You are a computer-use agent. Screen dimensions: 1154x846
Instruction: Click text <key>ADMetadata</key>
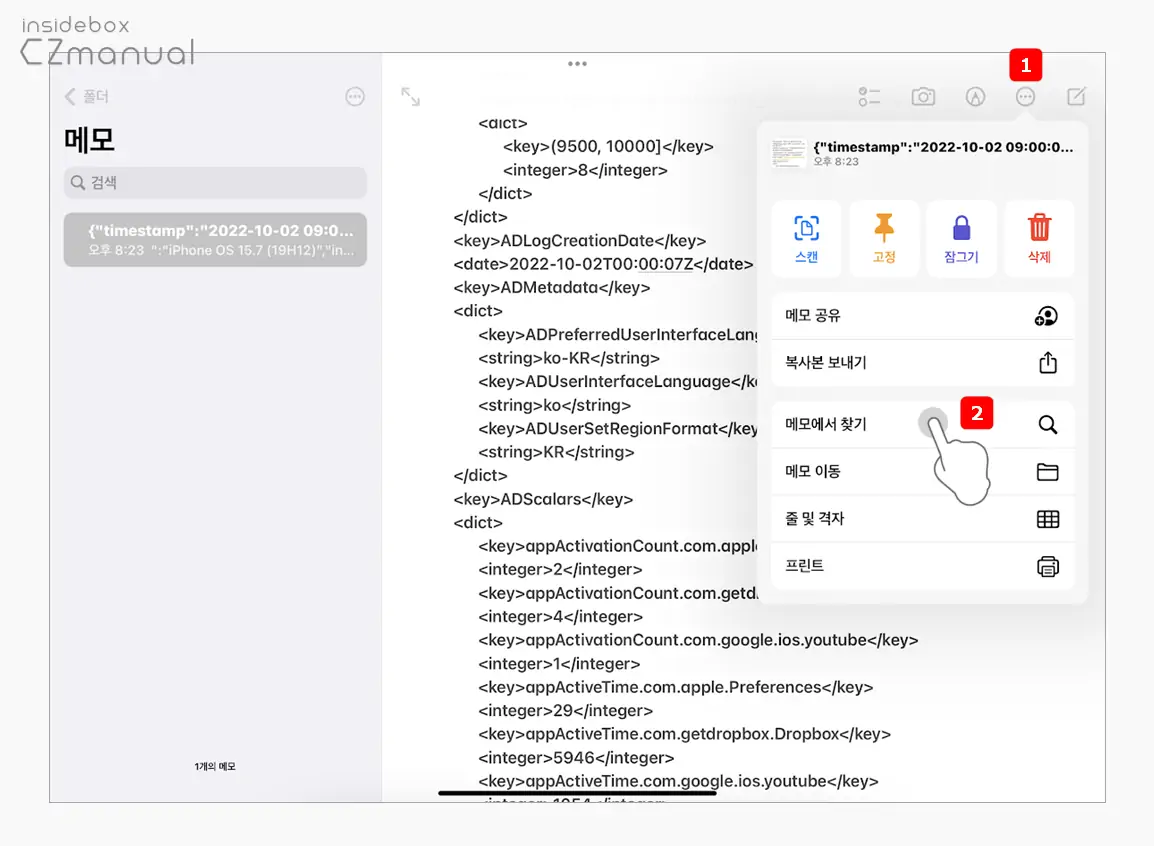[551, 288]
